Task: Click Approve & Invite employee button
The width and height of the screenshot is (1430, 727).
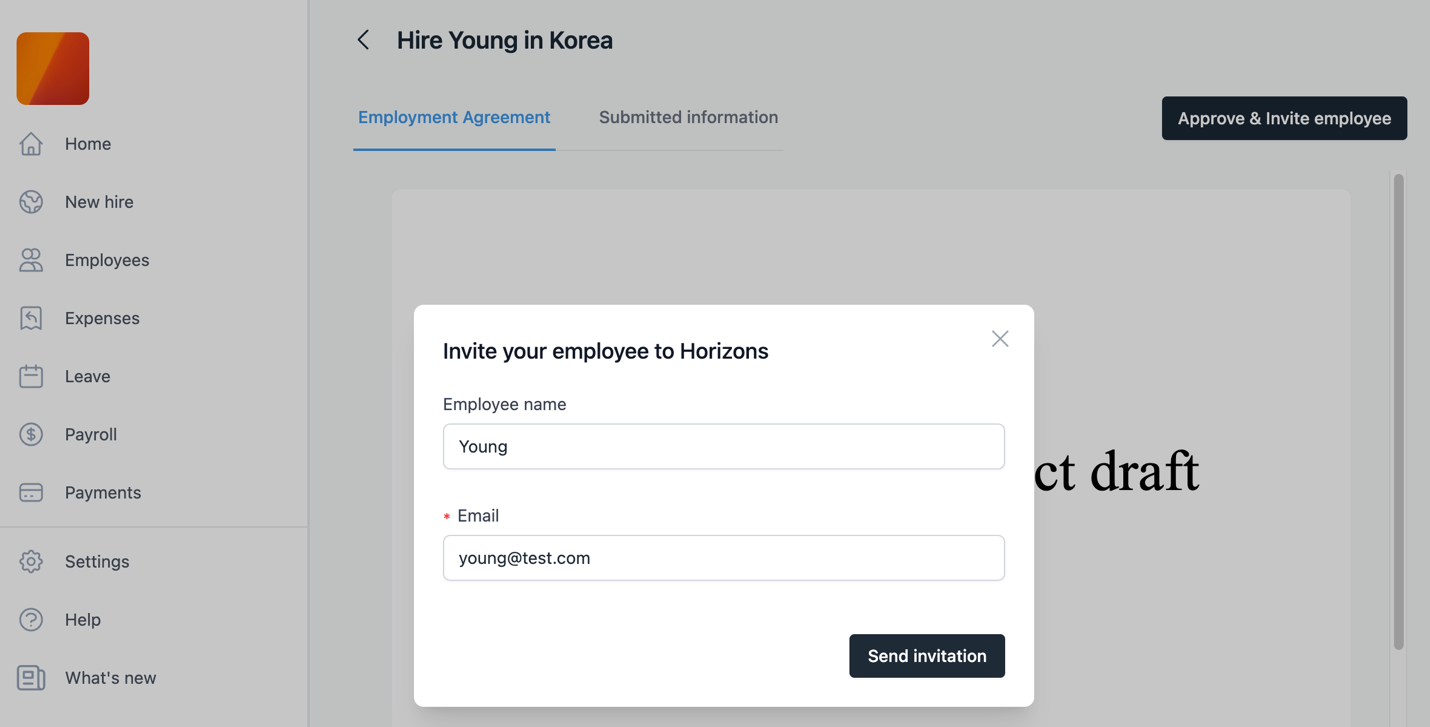Action: click(x=1284, y=118)
